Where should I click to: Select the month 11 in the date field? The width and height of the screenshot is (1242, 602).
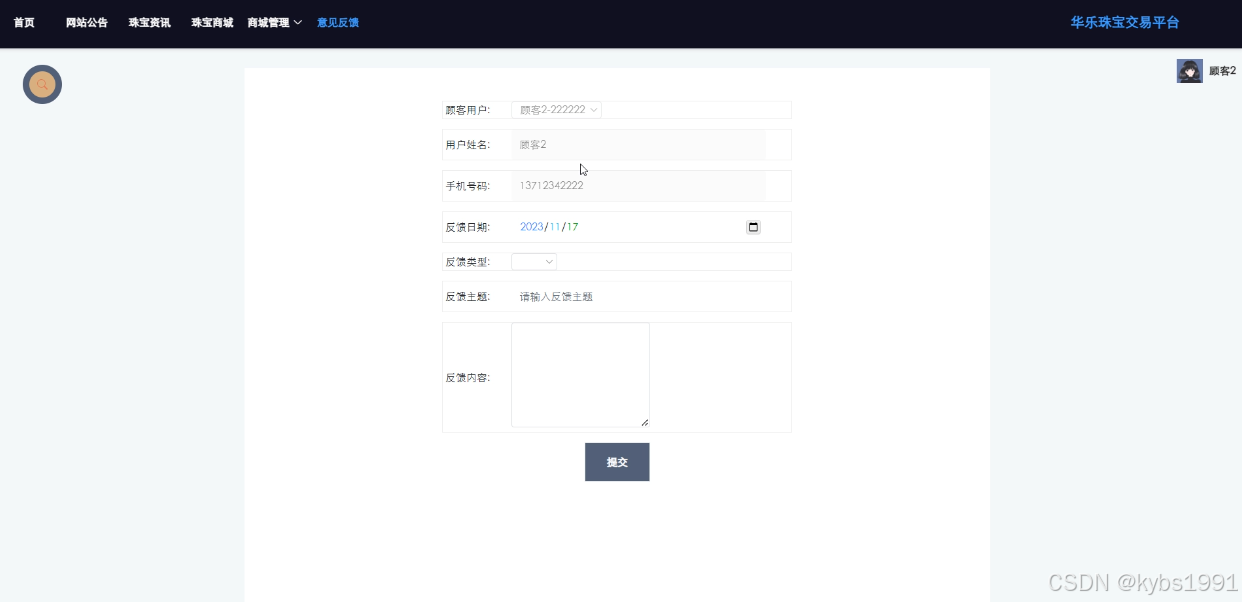pyautogui.click(x=555, y=227)
